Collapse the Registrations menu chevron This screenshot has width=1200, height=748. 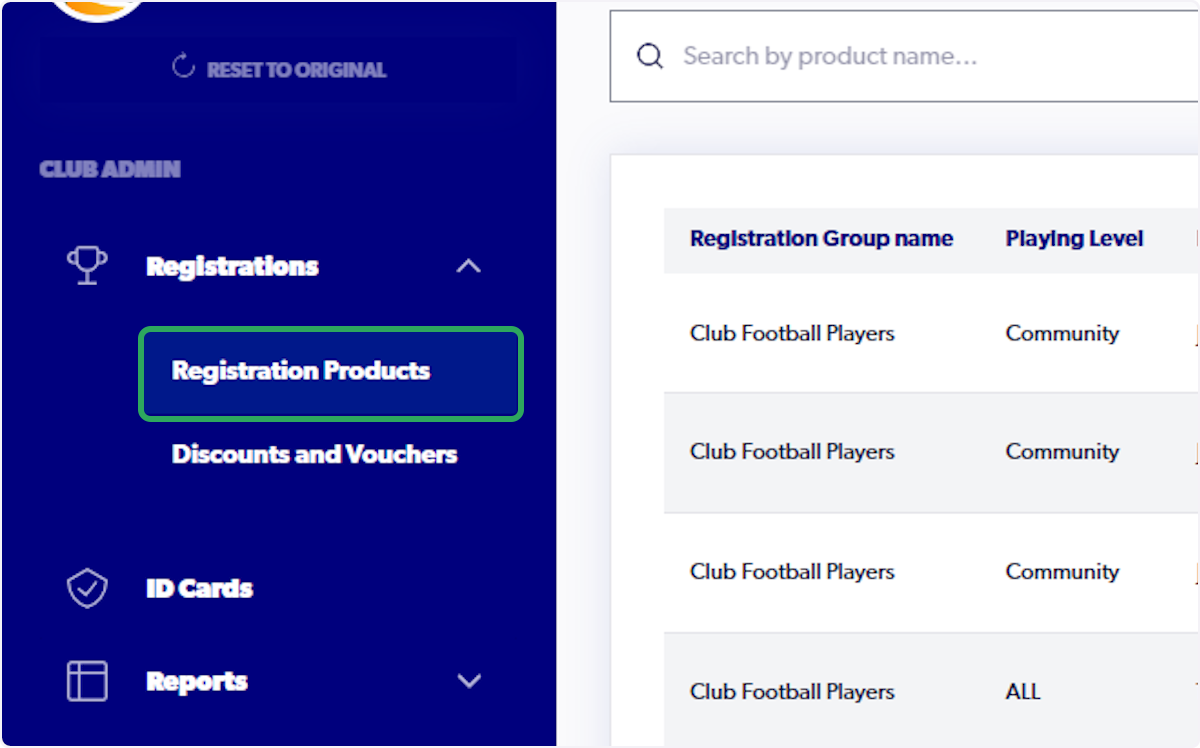468,266
